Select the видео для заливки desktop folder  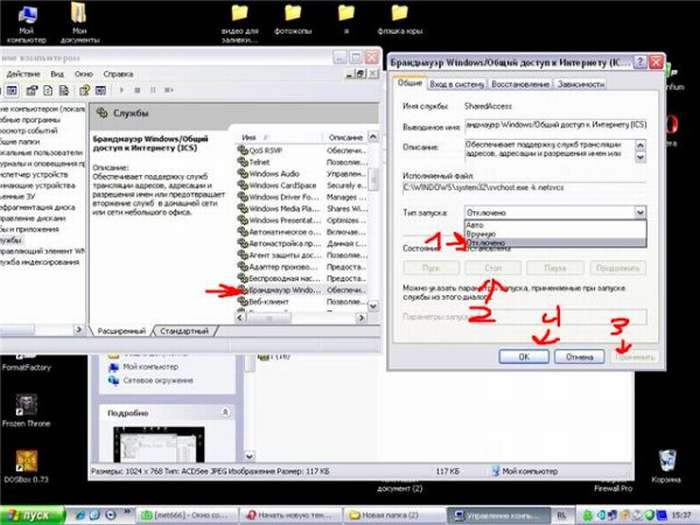pos(240,23)
